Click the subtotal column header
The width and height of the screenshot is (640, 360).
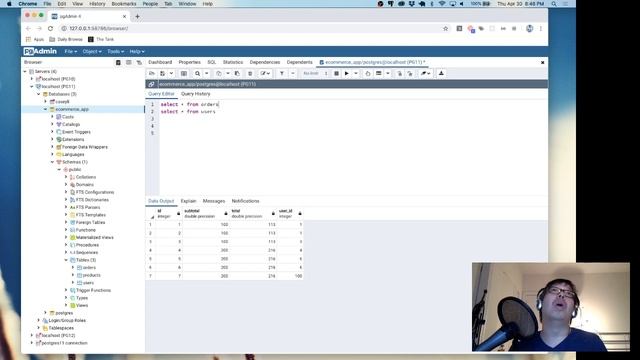click(x=205, y=213)
